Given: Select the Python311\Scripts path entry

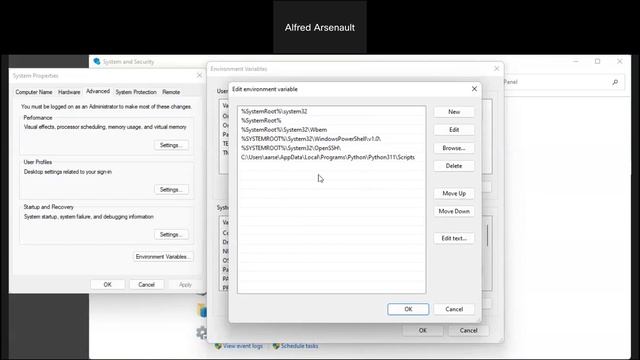Looking at the screenshot, I should point(331,157).
